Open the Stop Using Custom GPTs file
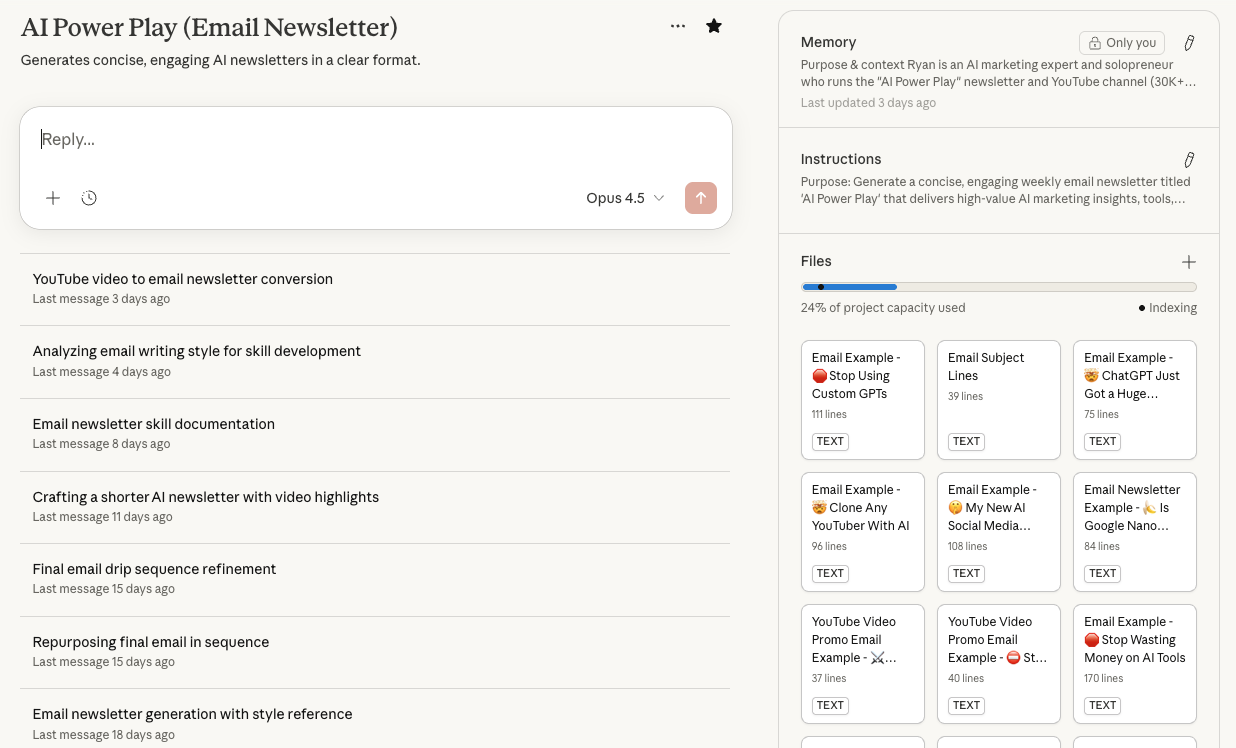Screen dimensions: 1236x748 [862, 399]
